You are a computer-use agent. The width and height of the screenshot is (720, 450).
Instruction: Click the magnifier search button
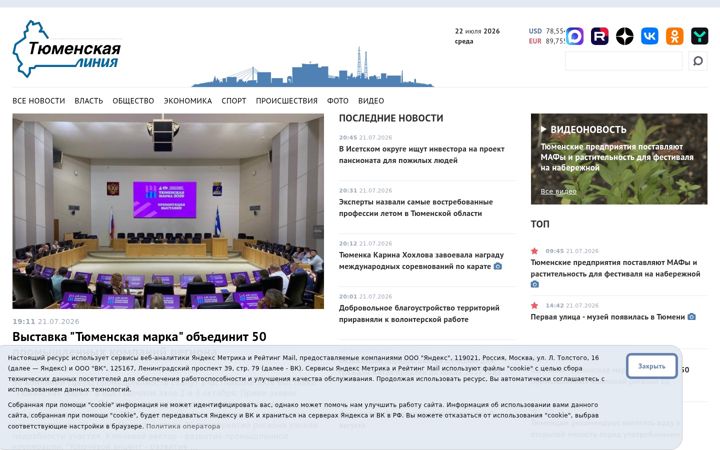coord(698,61)
